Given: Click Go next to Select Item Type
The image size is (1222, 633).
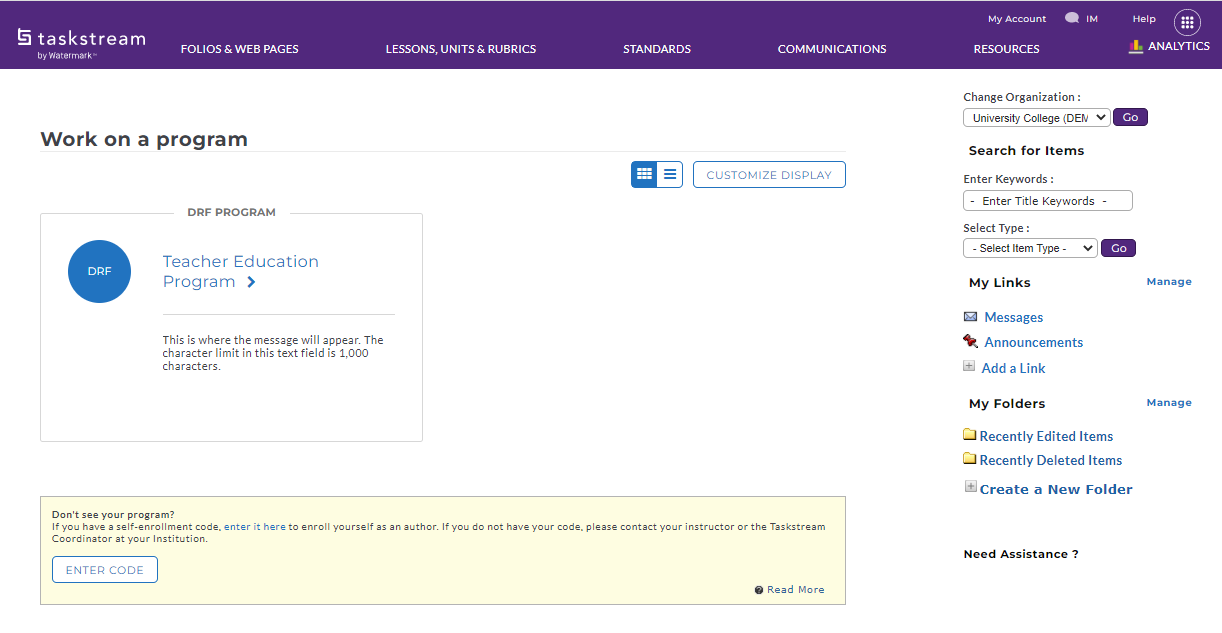Looking at the screenshot, I should click(x=1118, y=248).
